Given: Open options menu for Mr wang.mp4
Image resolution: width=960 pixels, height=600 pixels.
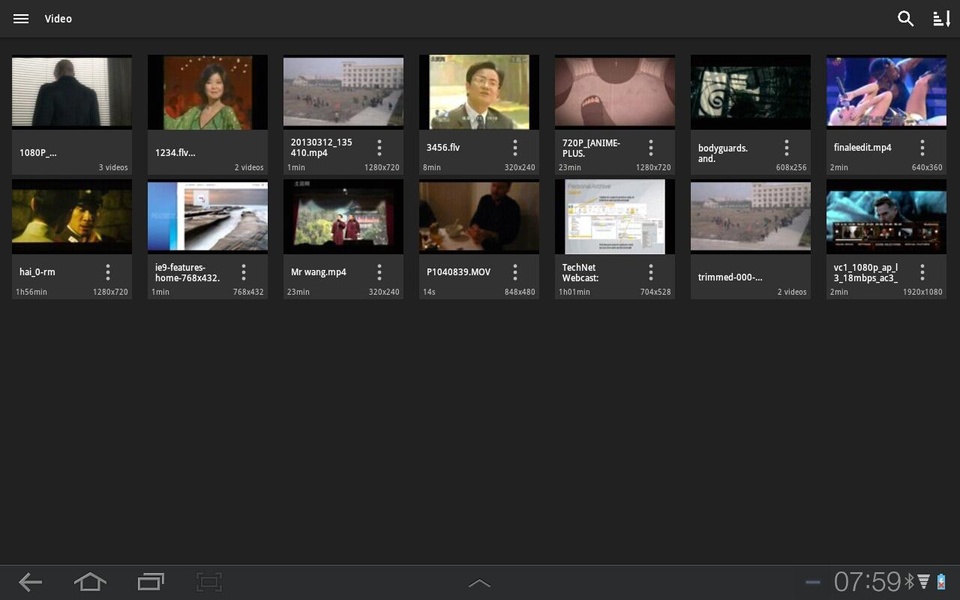Looking at the screenshot, I should click(x=380, y=272).
